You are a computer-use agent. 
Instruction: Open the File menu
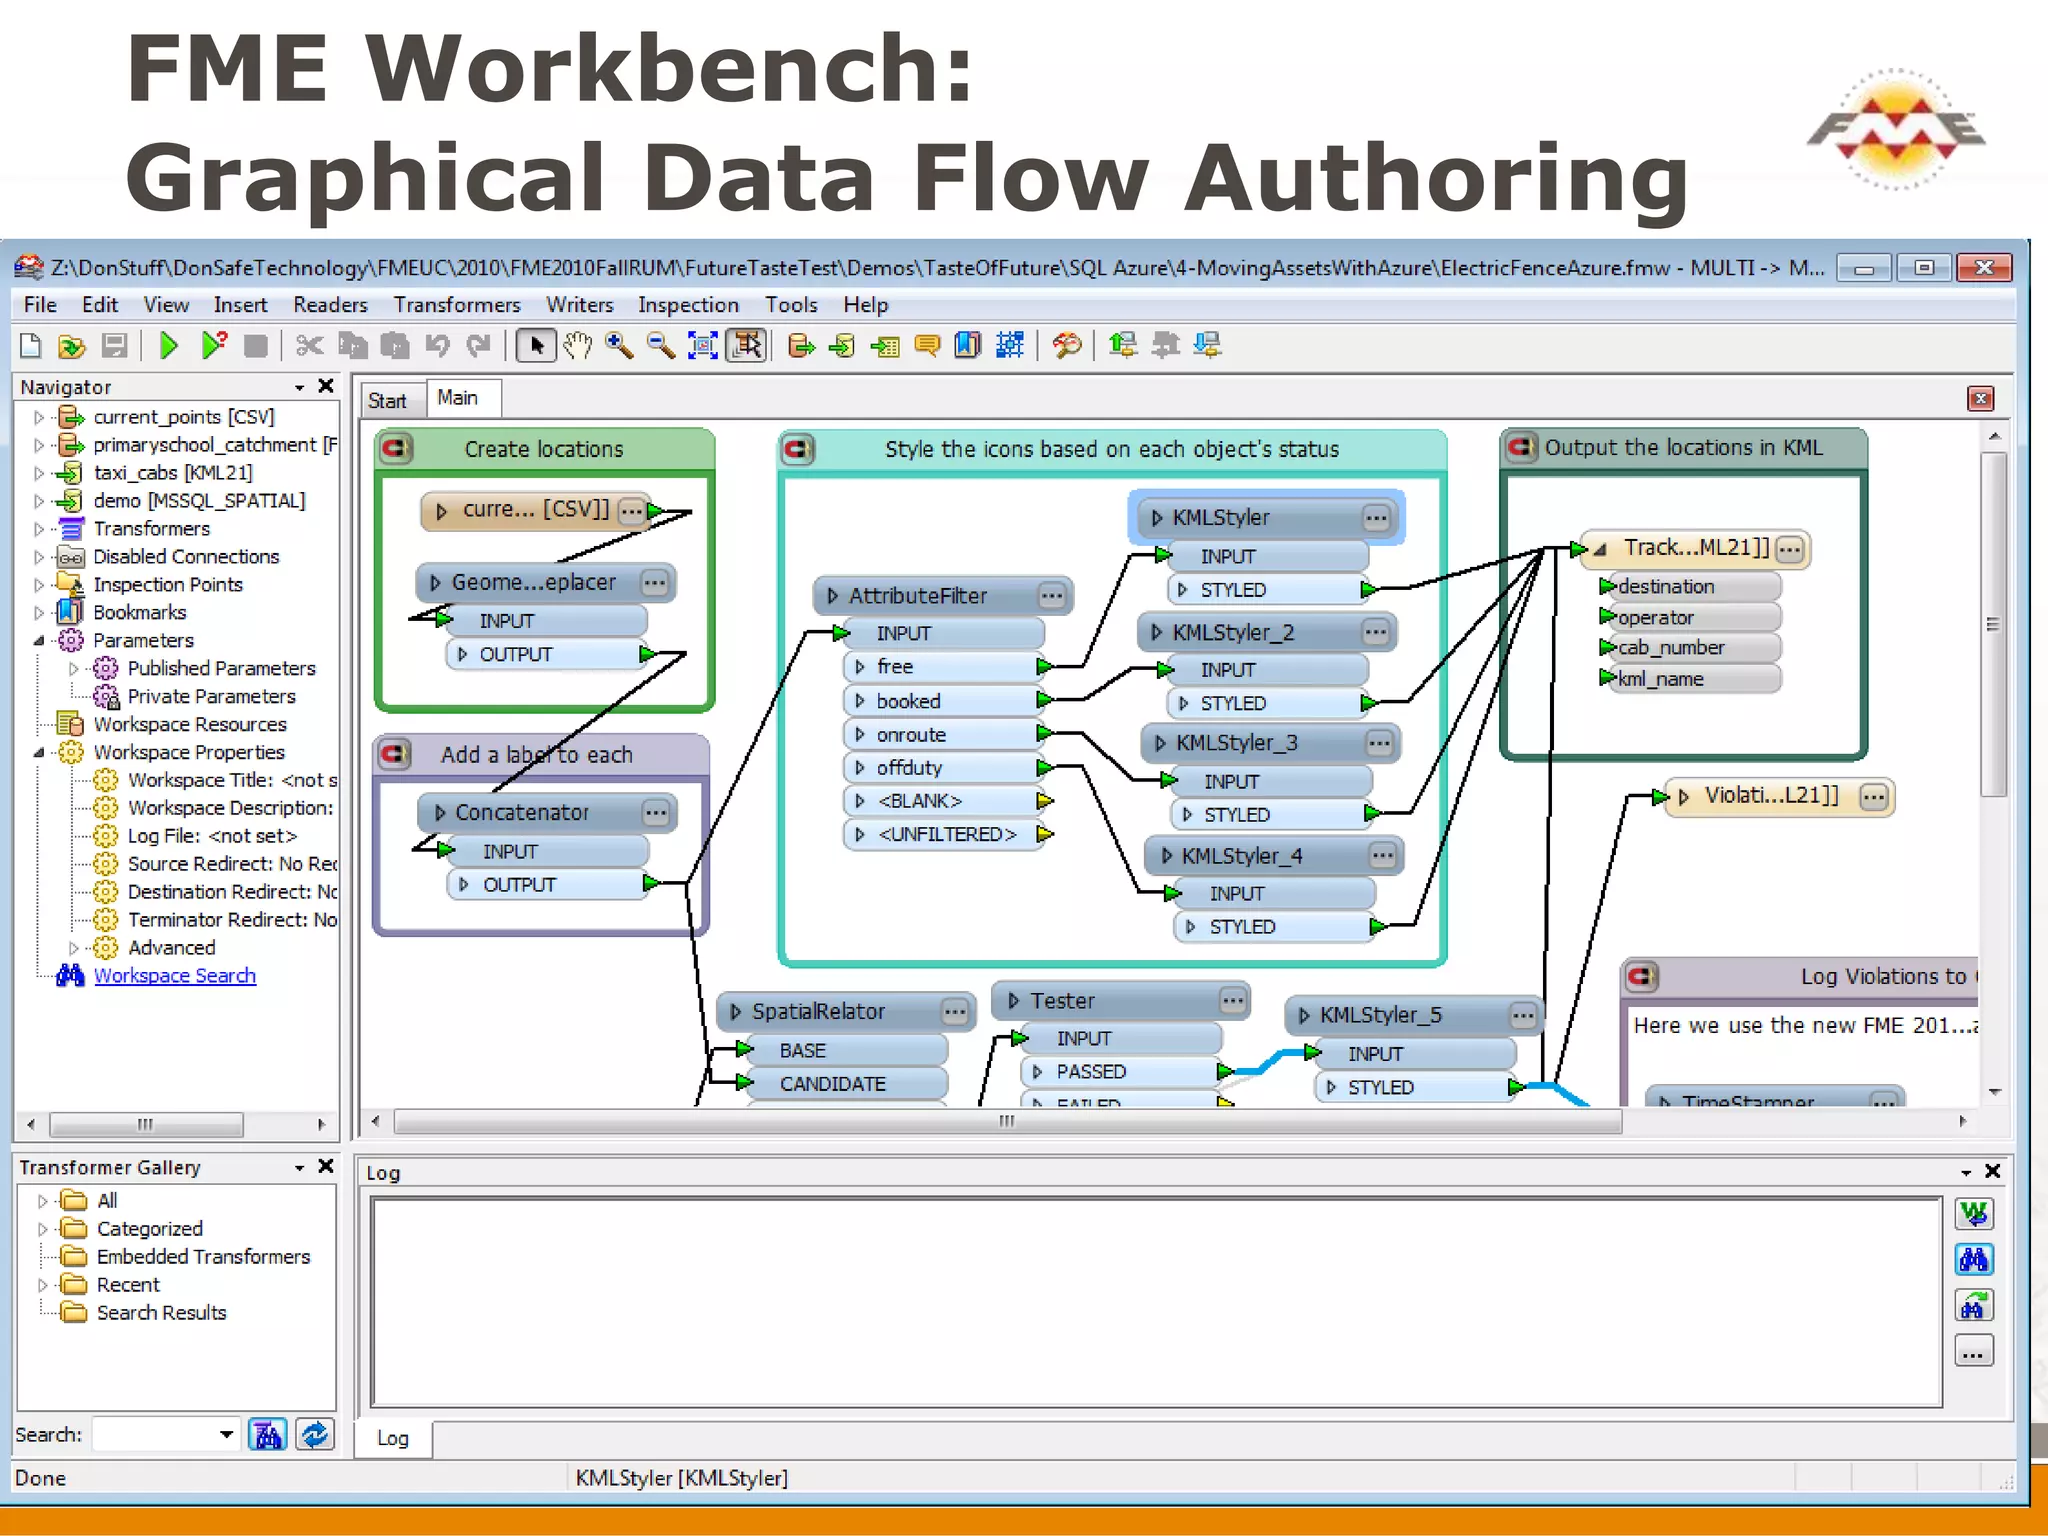pos(40,305)
